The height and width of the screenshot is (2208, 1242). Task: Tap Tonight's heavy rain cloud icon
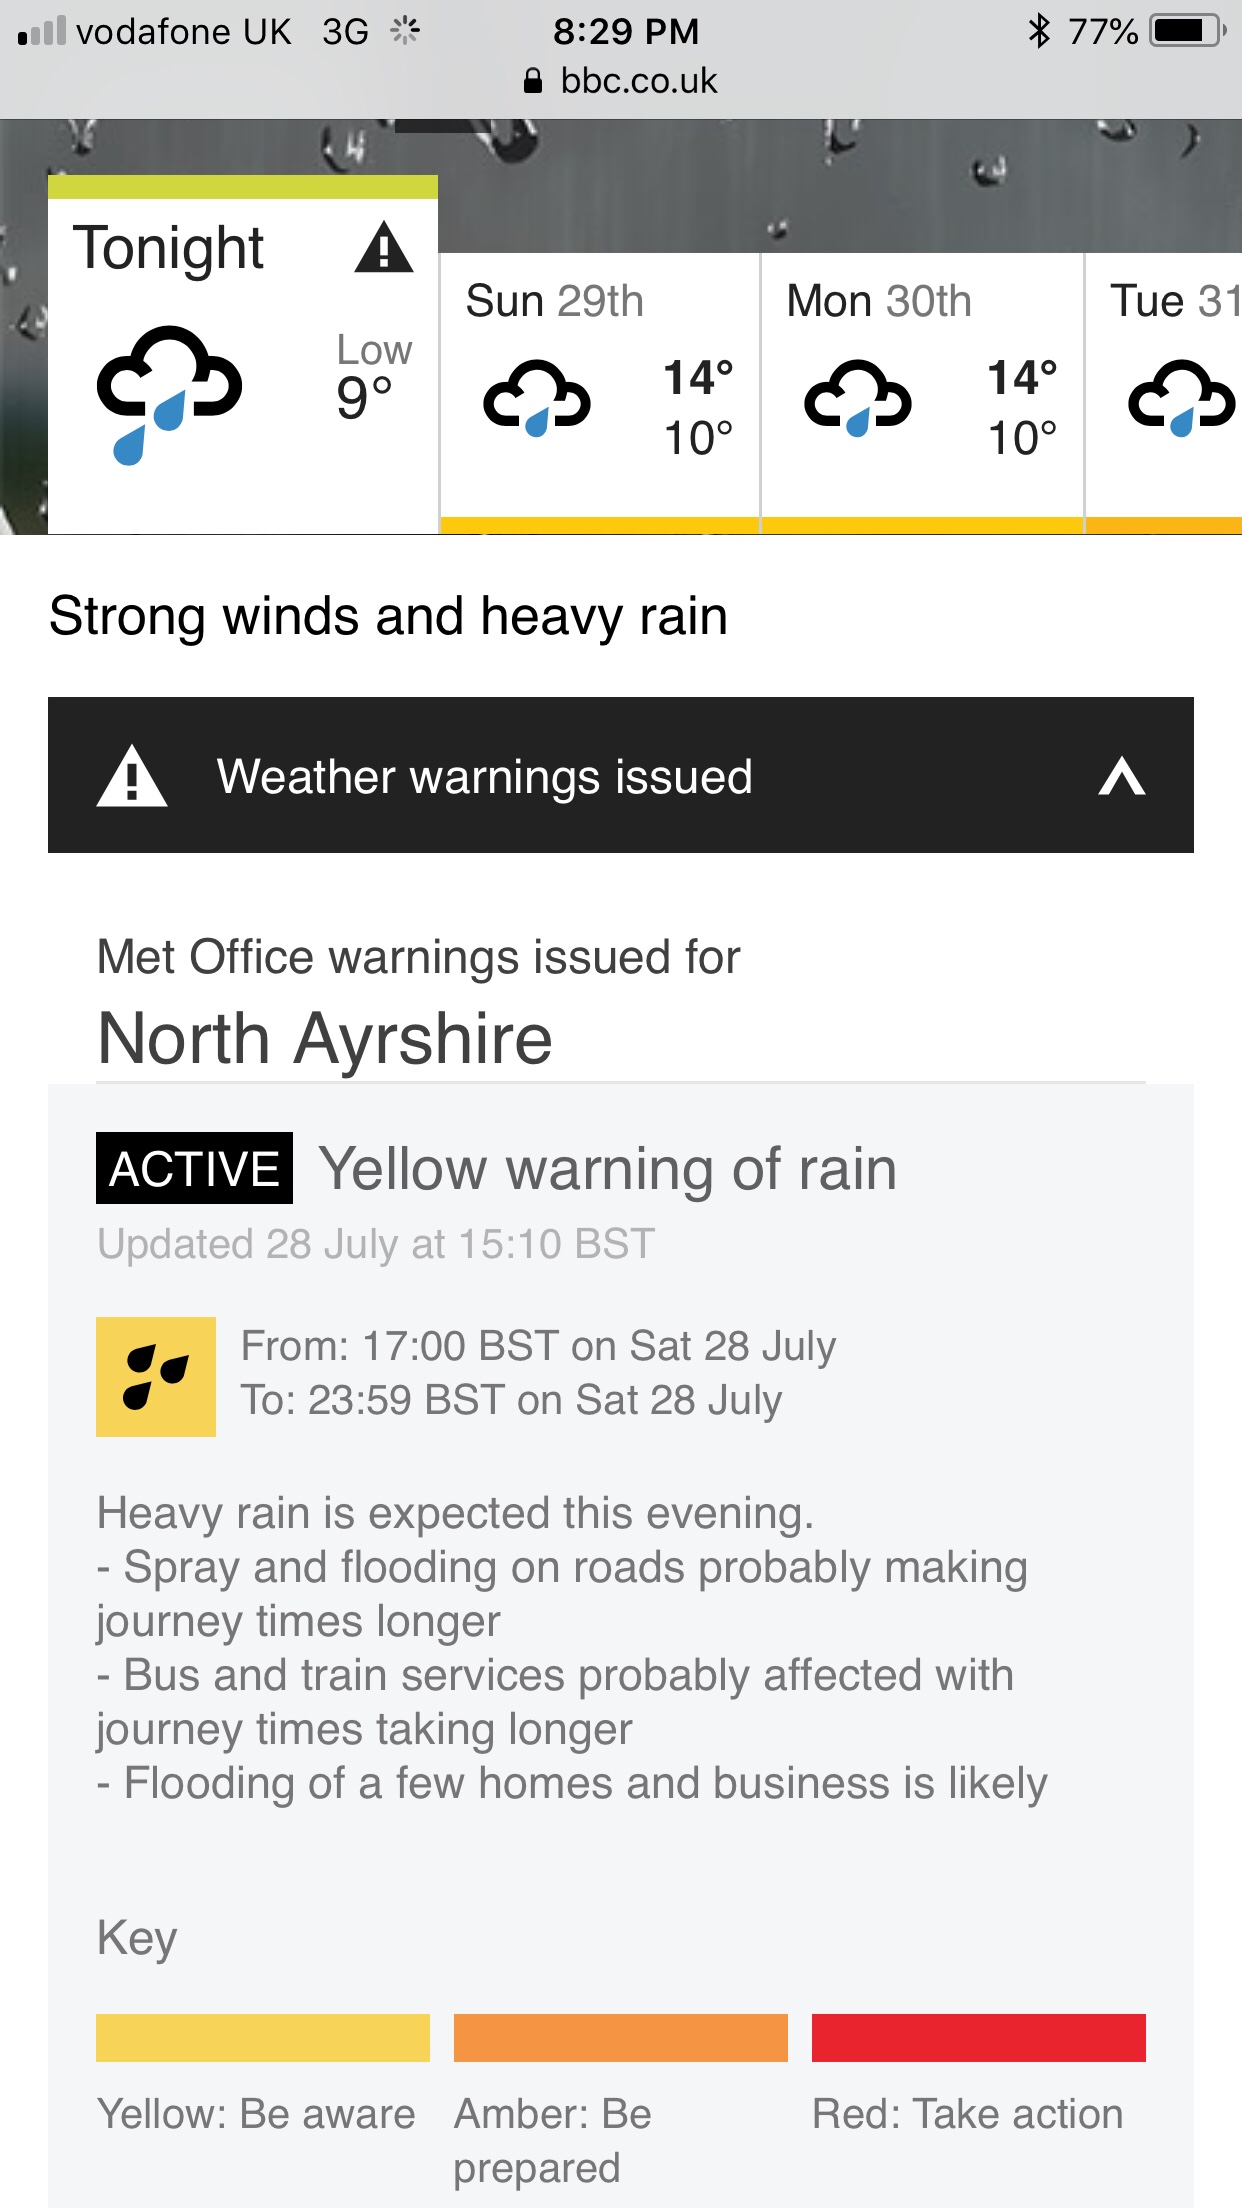click(168, 392)
